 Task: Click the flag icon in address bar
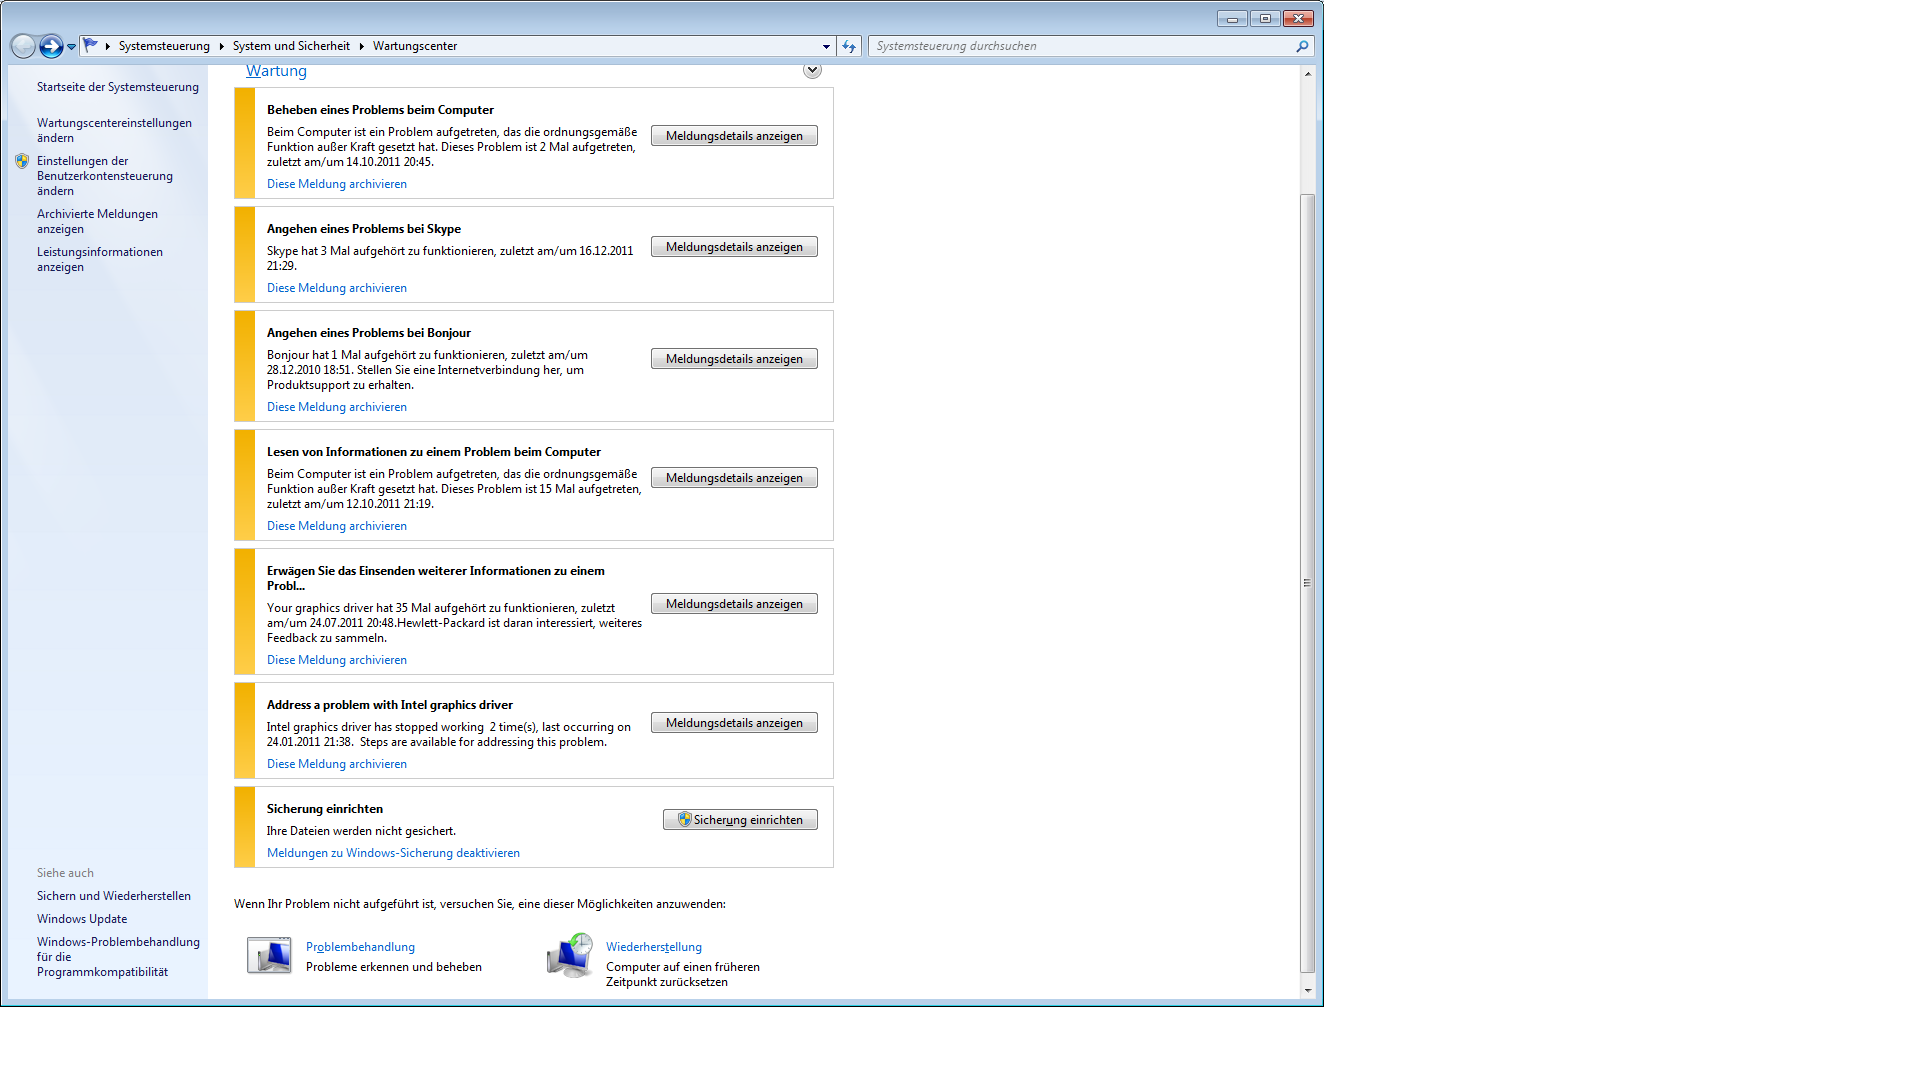tap(91, 45)
